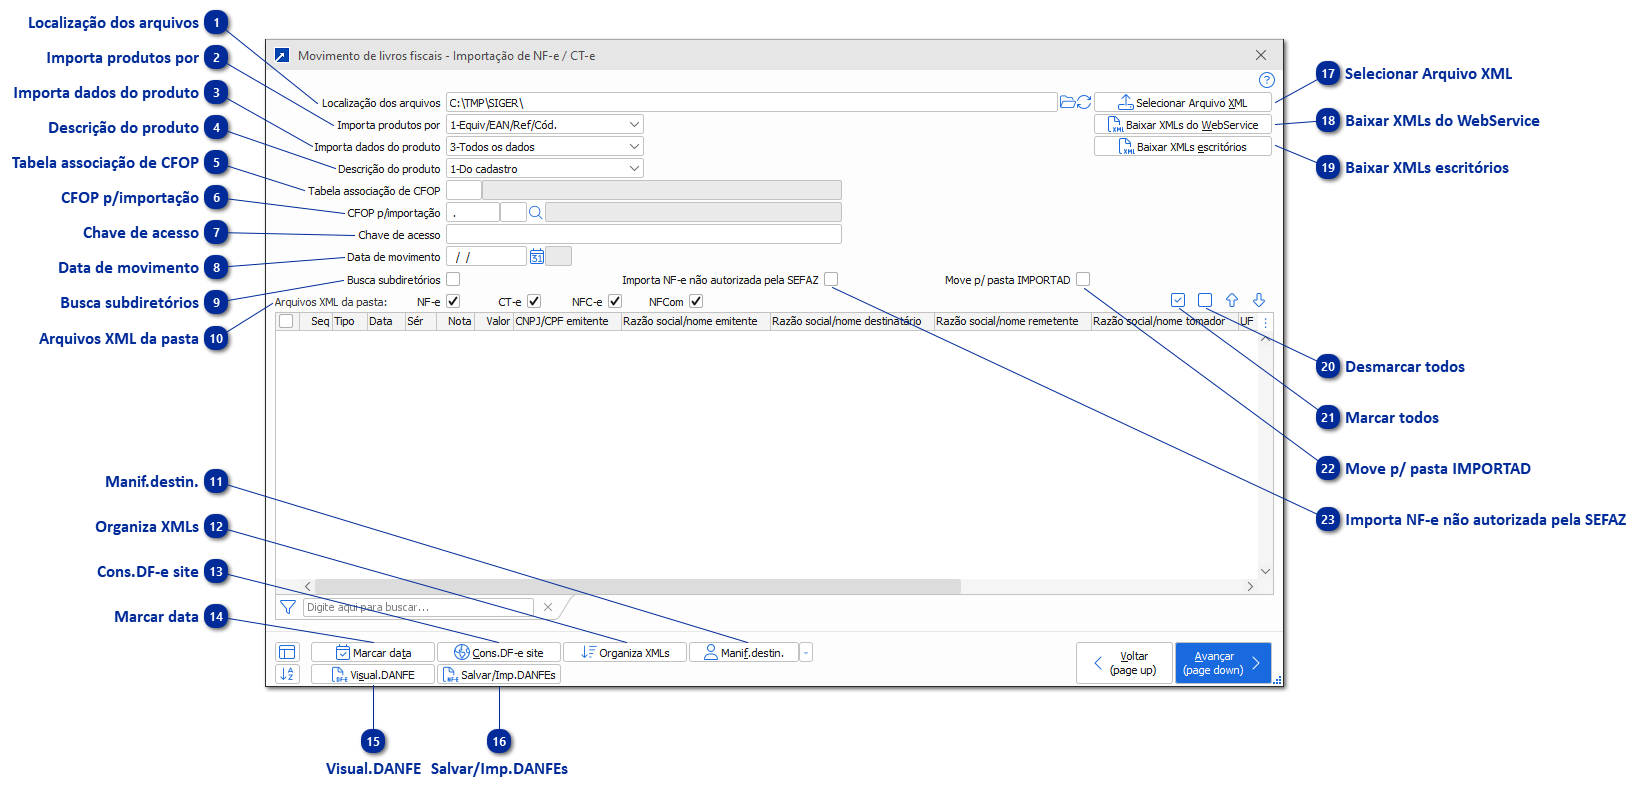1642x795 pixels.
Task: Click the Cons.DF-e site button
Action: [499, 652]
